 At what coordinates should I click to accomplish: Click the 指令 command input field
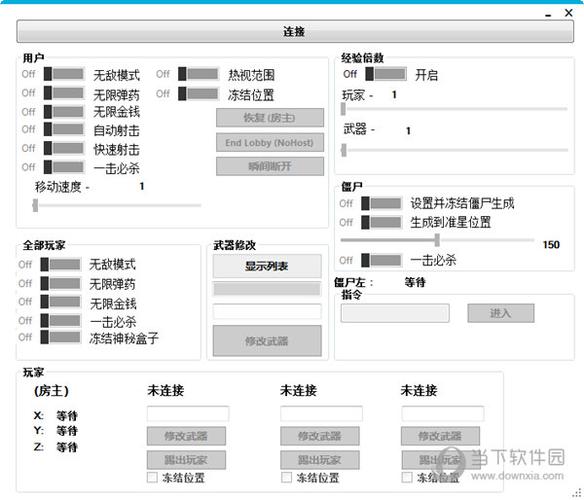tap(395, 313)
